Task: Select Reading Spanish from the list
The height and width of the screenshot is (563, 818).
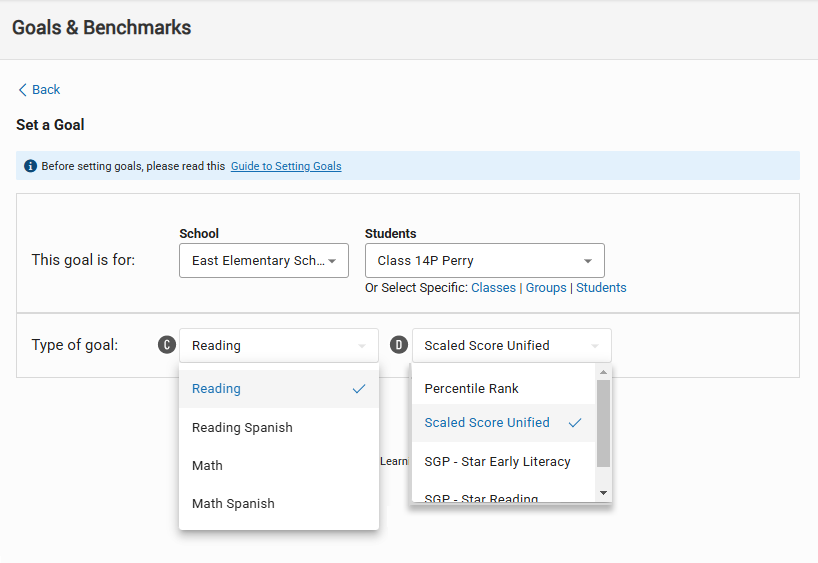Action: [x=243, y=428]
